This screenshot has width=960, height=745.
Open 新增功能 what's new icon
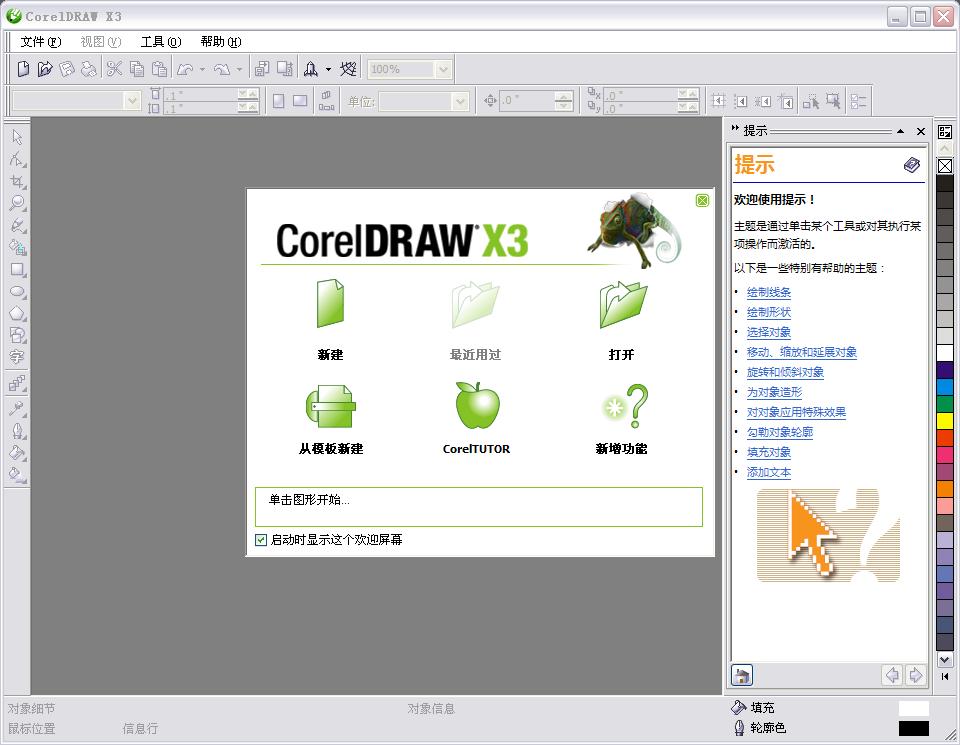pos(624,406)
